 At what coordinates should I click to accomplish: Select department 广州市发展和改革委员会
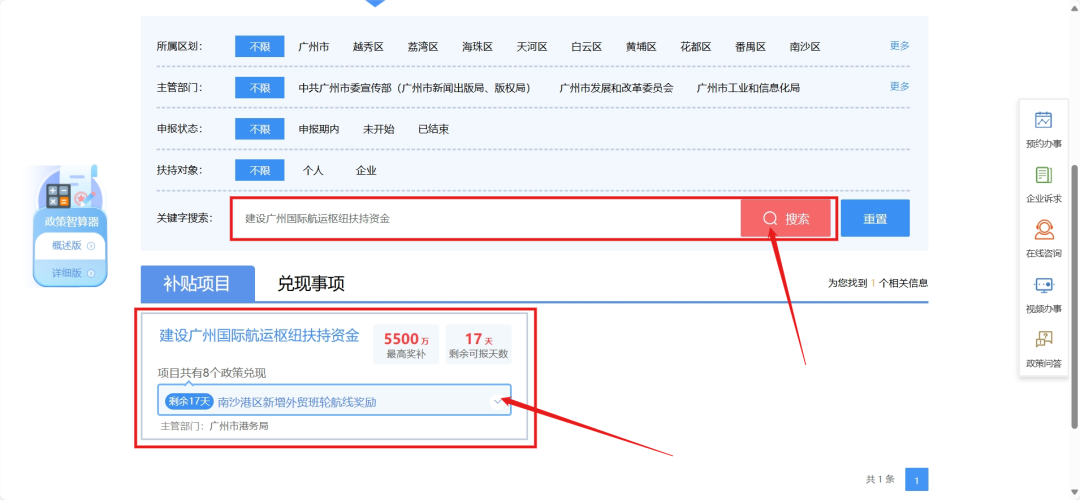(616, 88)
